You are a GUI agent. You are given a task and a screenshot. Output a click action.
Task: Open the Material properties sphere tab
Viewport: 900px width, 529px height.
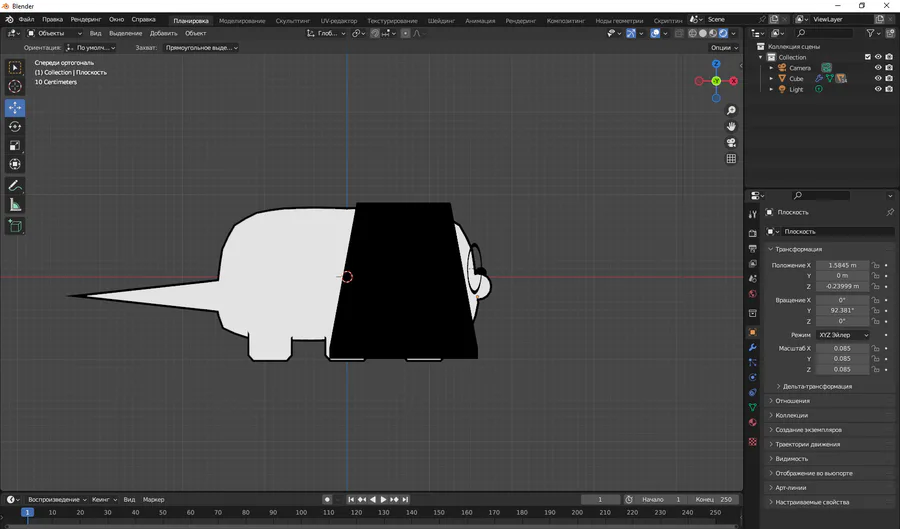[x=752, y=422]
